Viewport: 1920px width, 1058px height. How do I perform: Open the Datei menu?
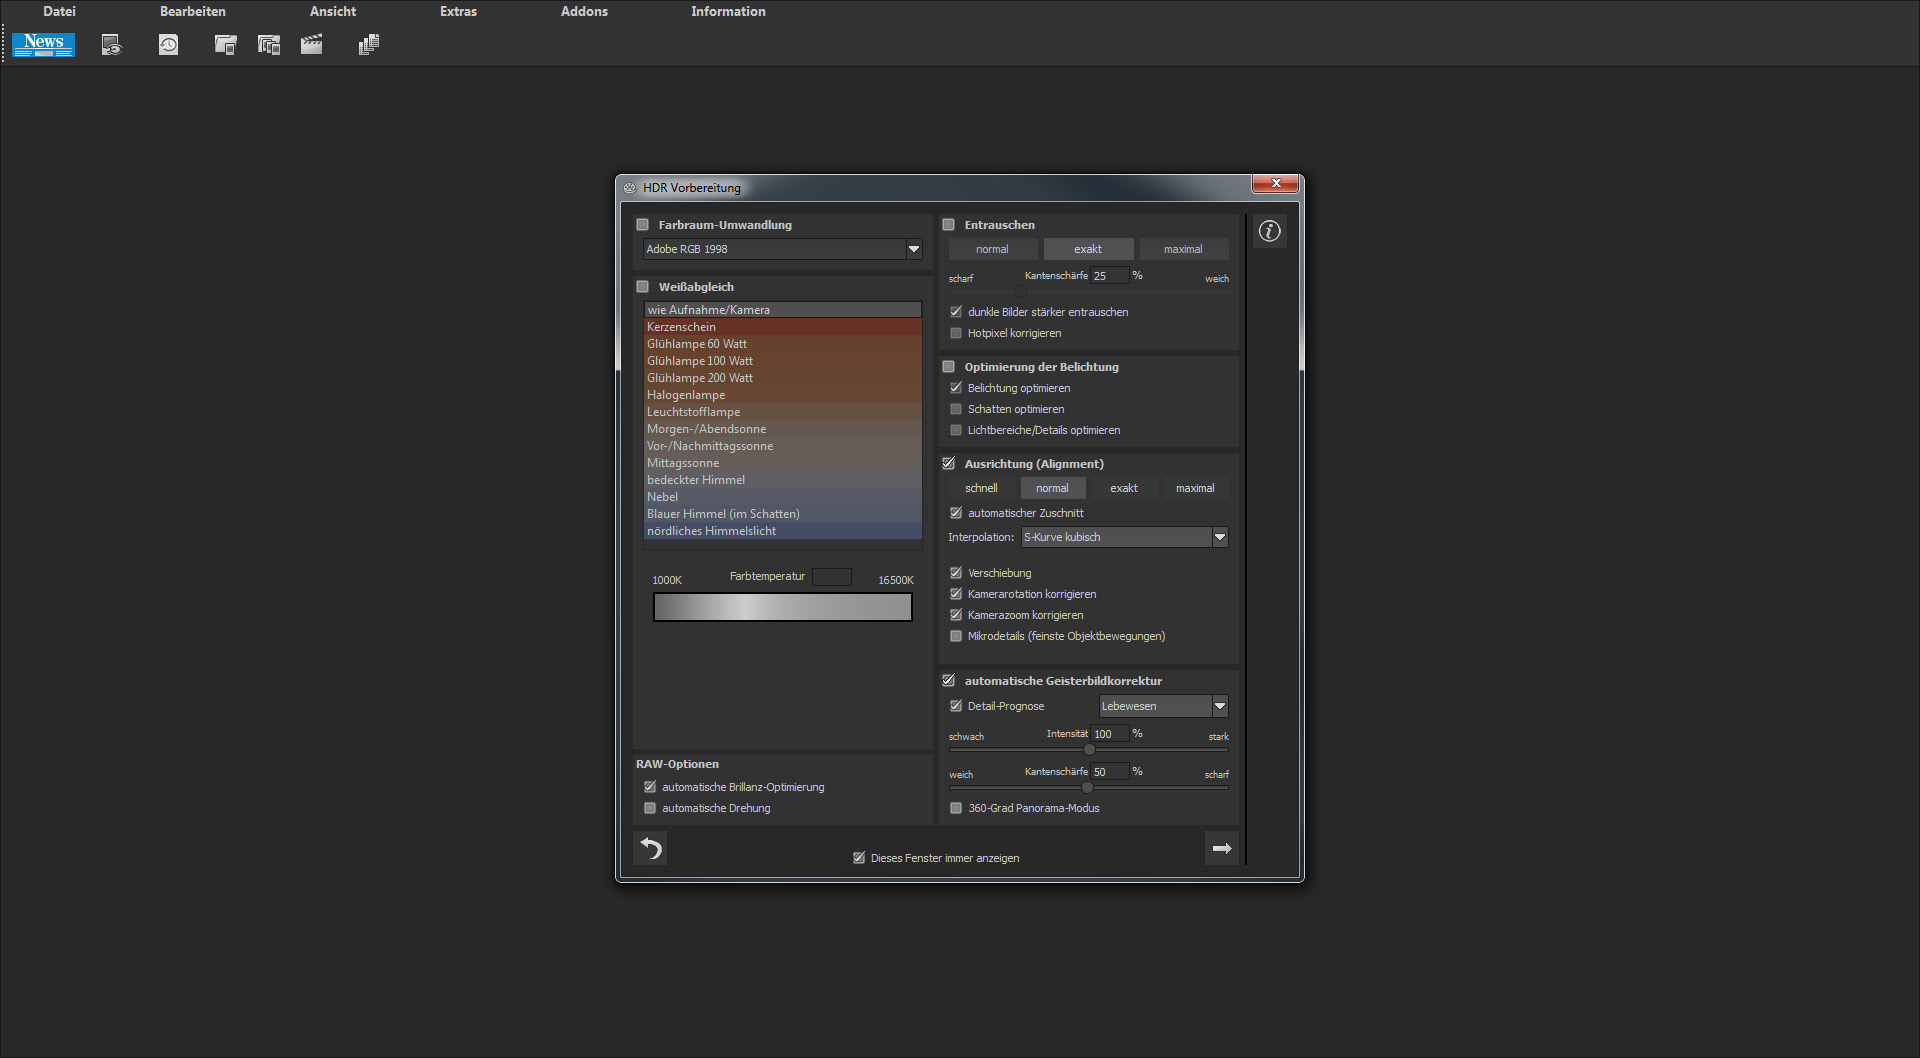tap(59, 11)
